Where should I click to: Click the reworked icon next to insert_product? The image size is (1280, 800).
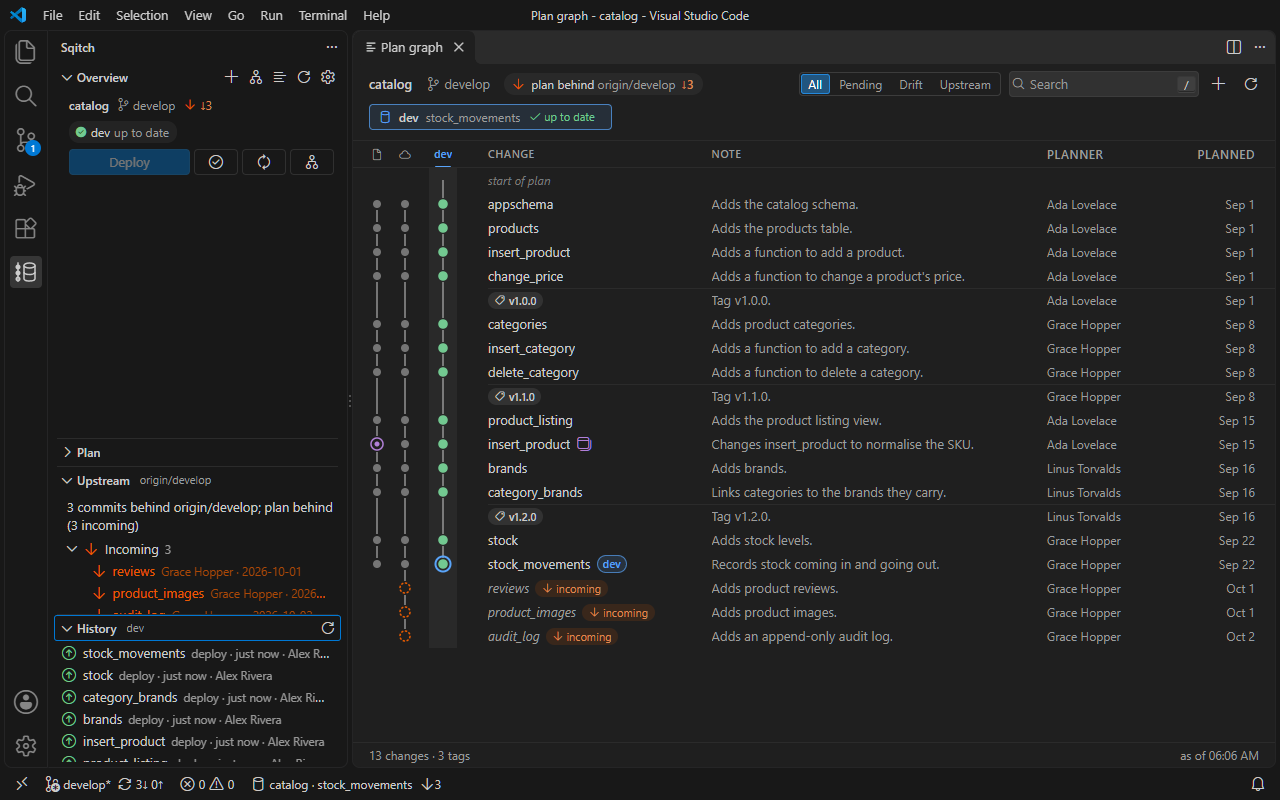point(585,444)
